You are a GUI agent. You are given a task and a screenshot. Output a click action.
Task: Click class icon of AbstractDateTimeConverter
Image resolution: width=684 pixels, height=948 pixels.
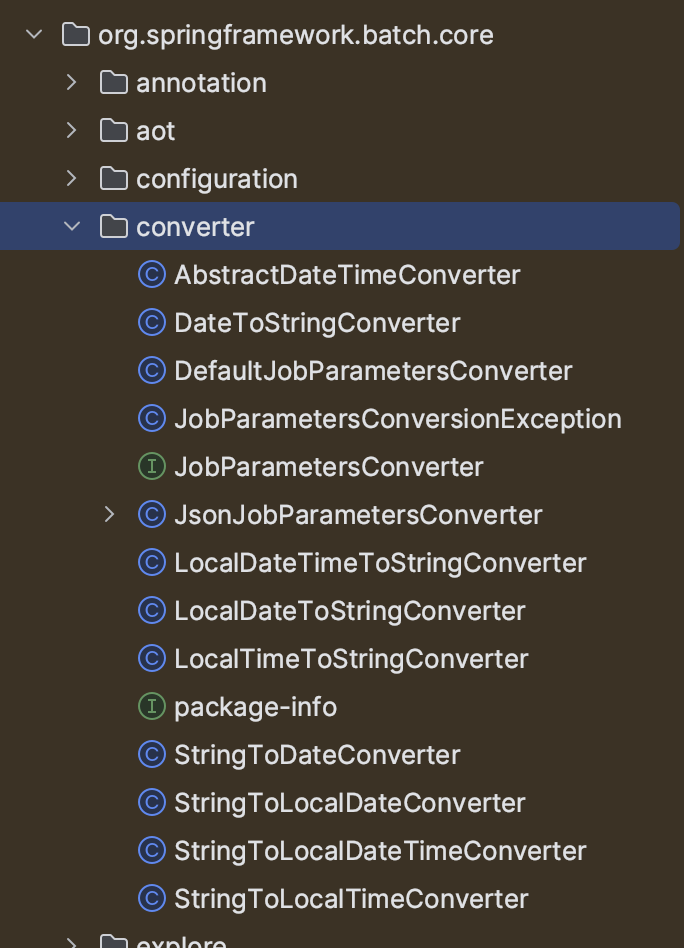(152, 274)
